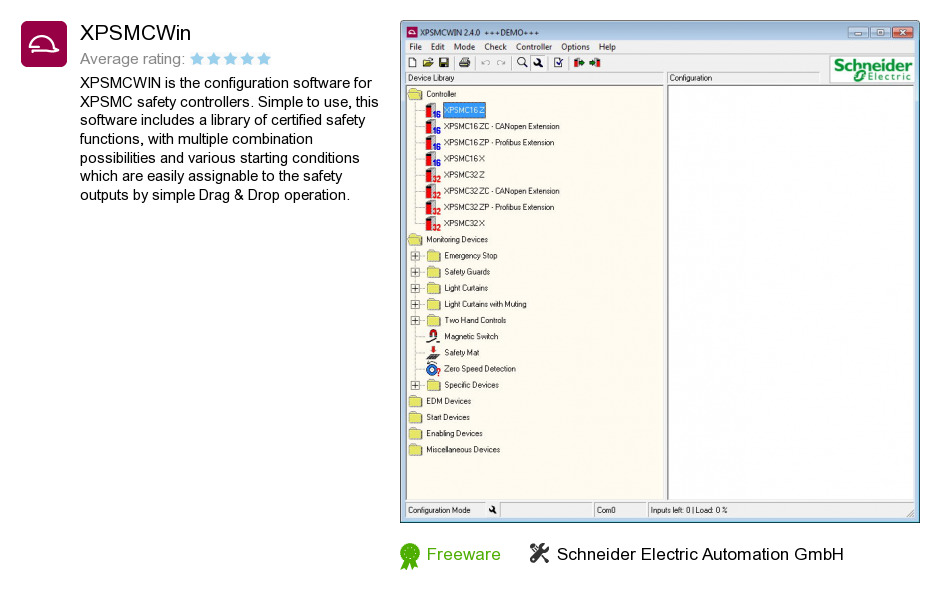
Task: Open the Check menu
Action: tap(495, 47)
